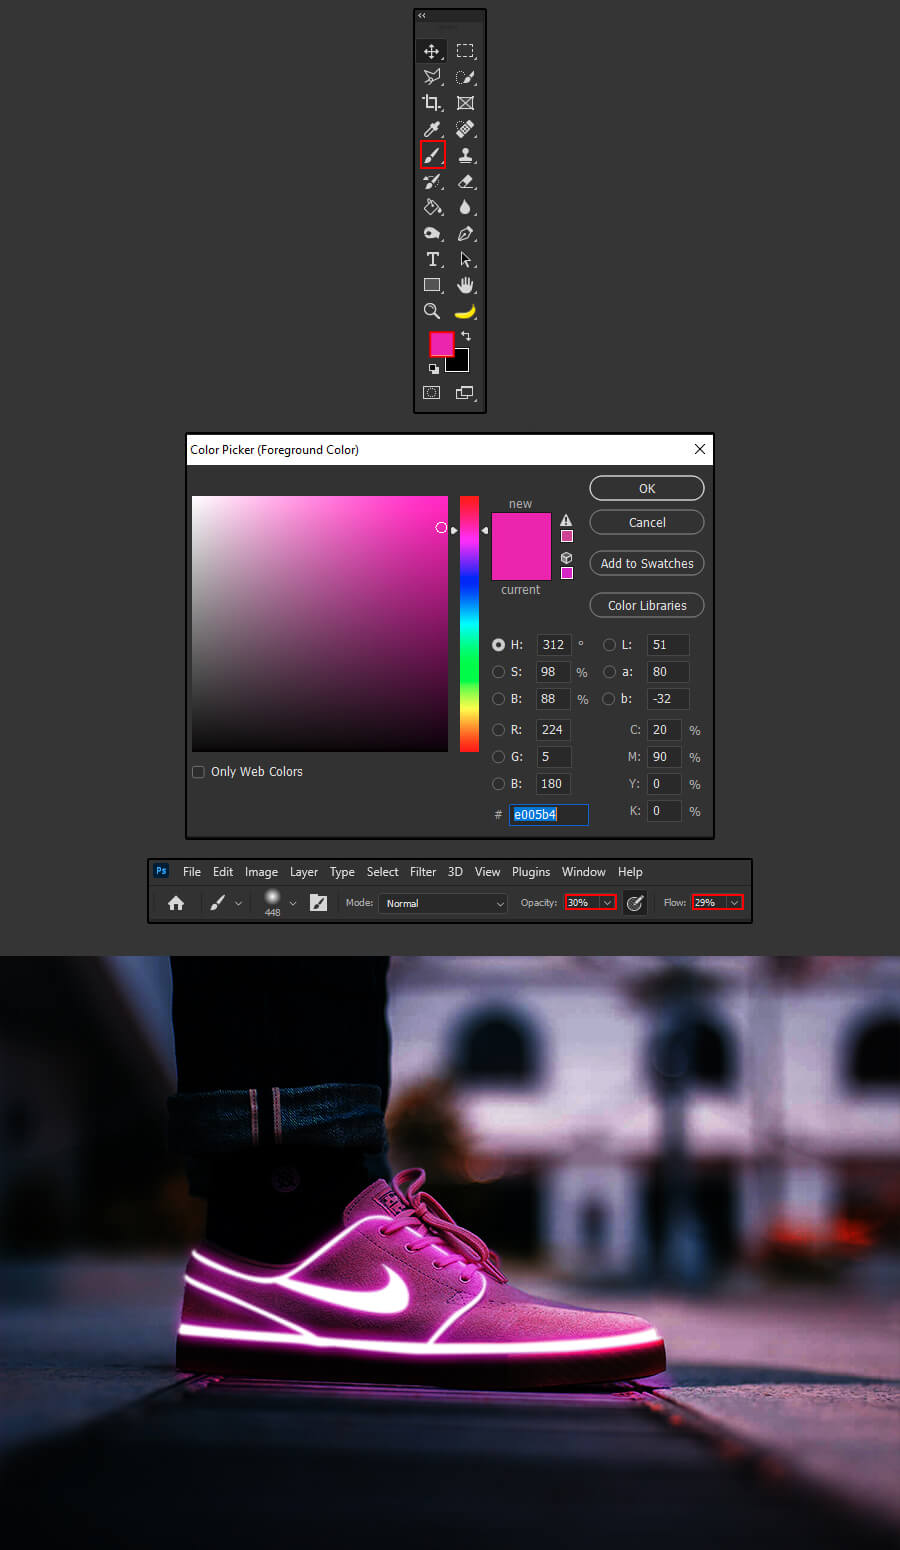Open the Opacity 30% dropdown arrow
The height and width of the screenshot is (1550, 900).
point(607,903)
